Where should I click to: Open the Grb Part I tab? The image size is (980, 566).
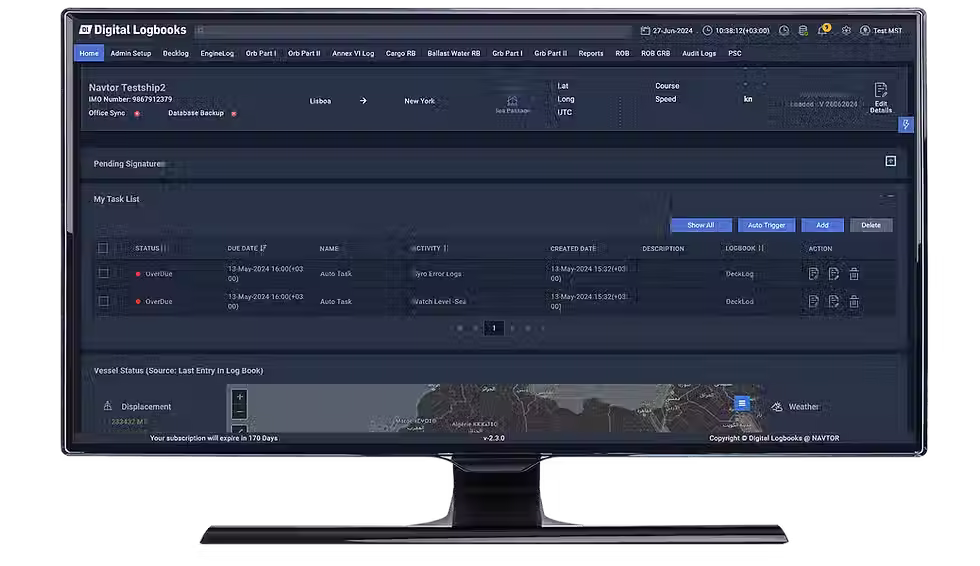point(507,53)
